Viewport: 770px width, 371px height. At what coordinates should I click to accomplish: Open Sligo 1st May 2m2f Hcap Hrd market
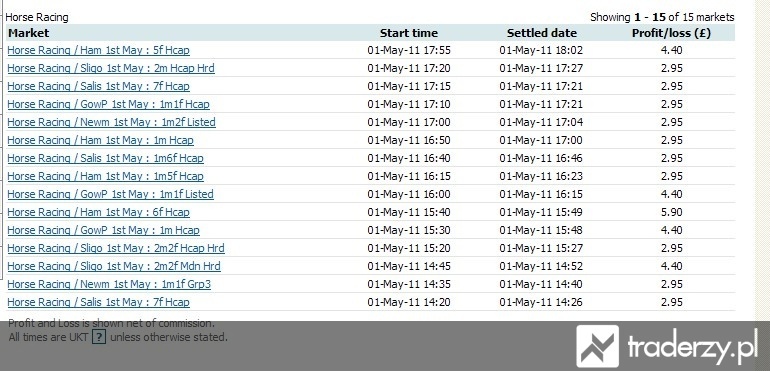(116, 249)
